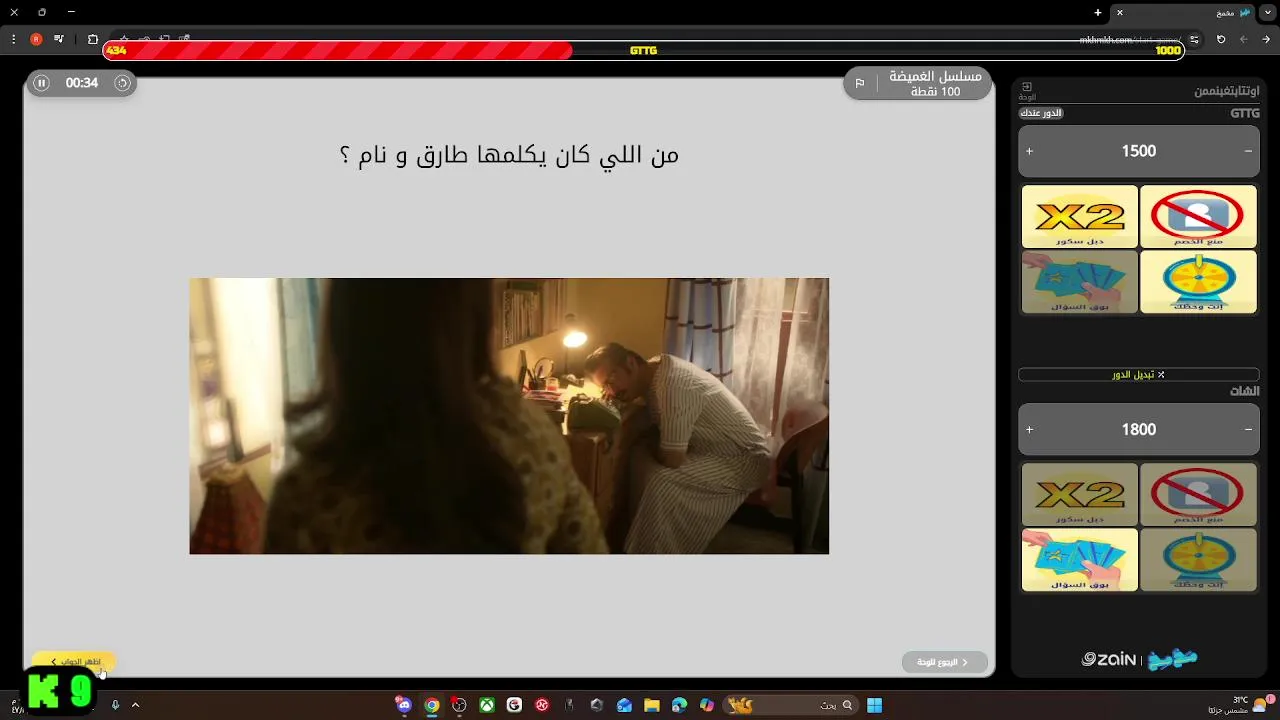Open the browser extensions icon
This screenshot has width=1280, height=720.
coord(93,39)
